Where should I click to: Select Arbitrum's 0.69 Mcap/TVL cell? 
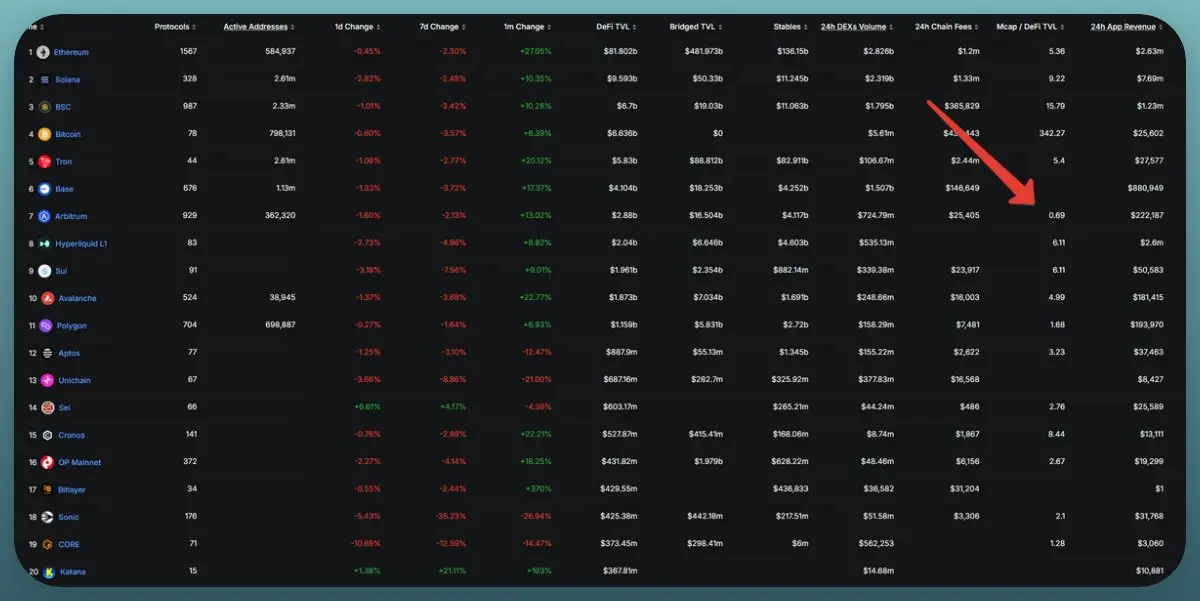[1057, 216]
